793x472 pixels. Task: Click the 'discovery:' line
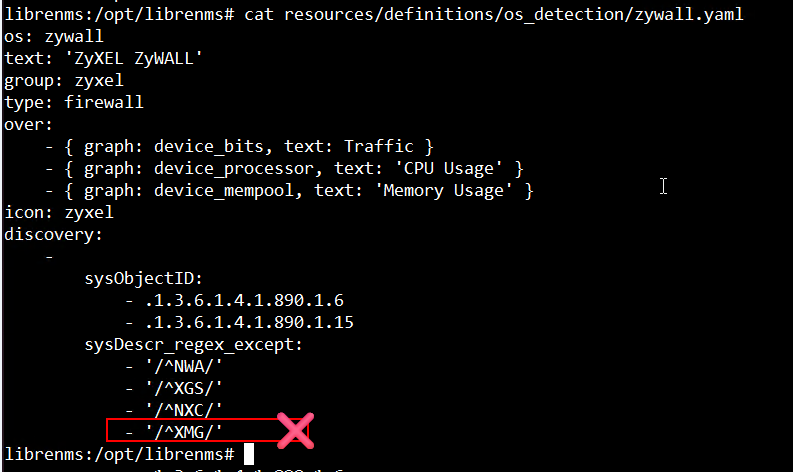pyautogui.click(x=53, y=234)
